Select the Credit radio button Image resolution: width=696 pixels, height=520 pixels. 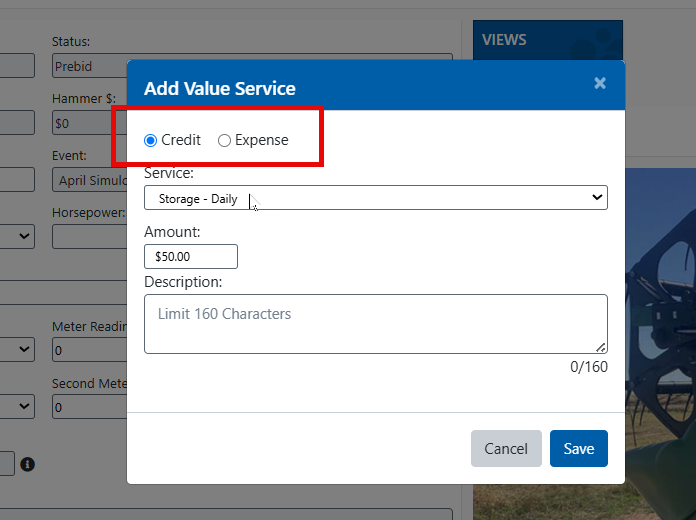pos(150,141)
